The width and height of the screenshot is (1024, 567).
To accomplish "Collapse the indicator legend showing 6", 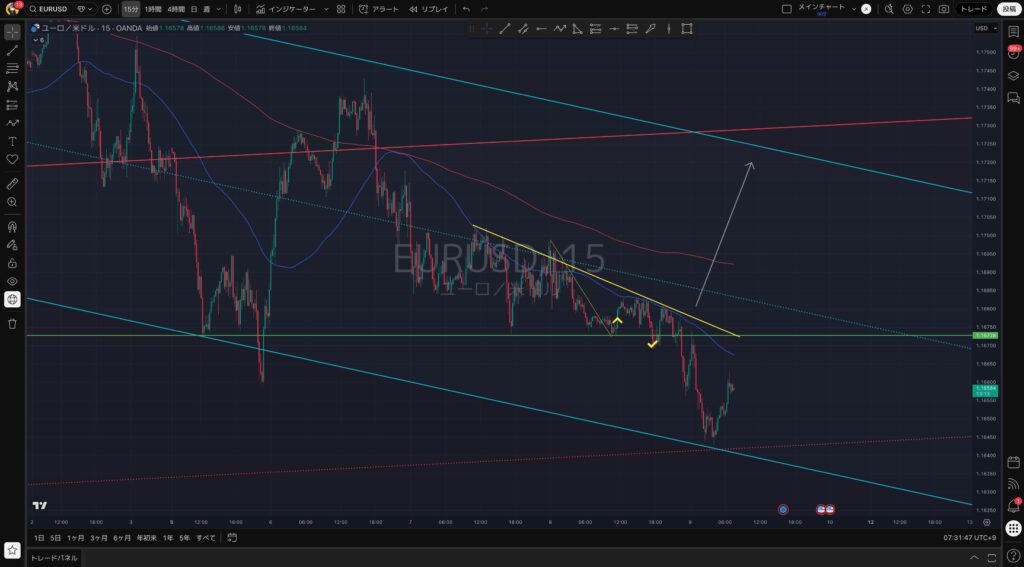I will point(39,40).
